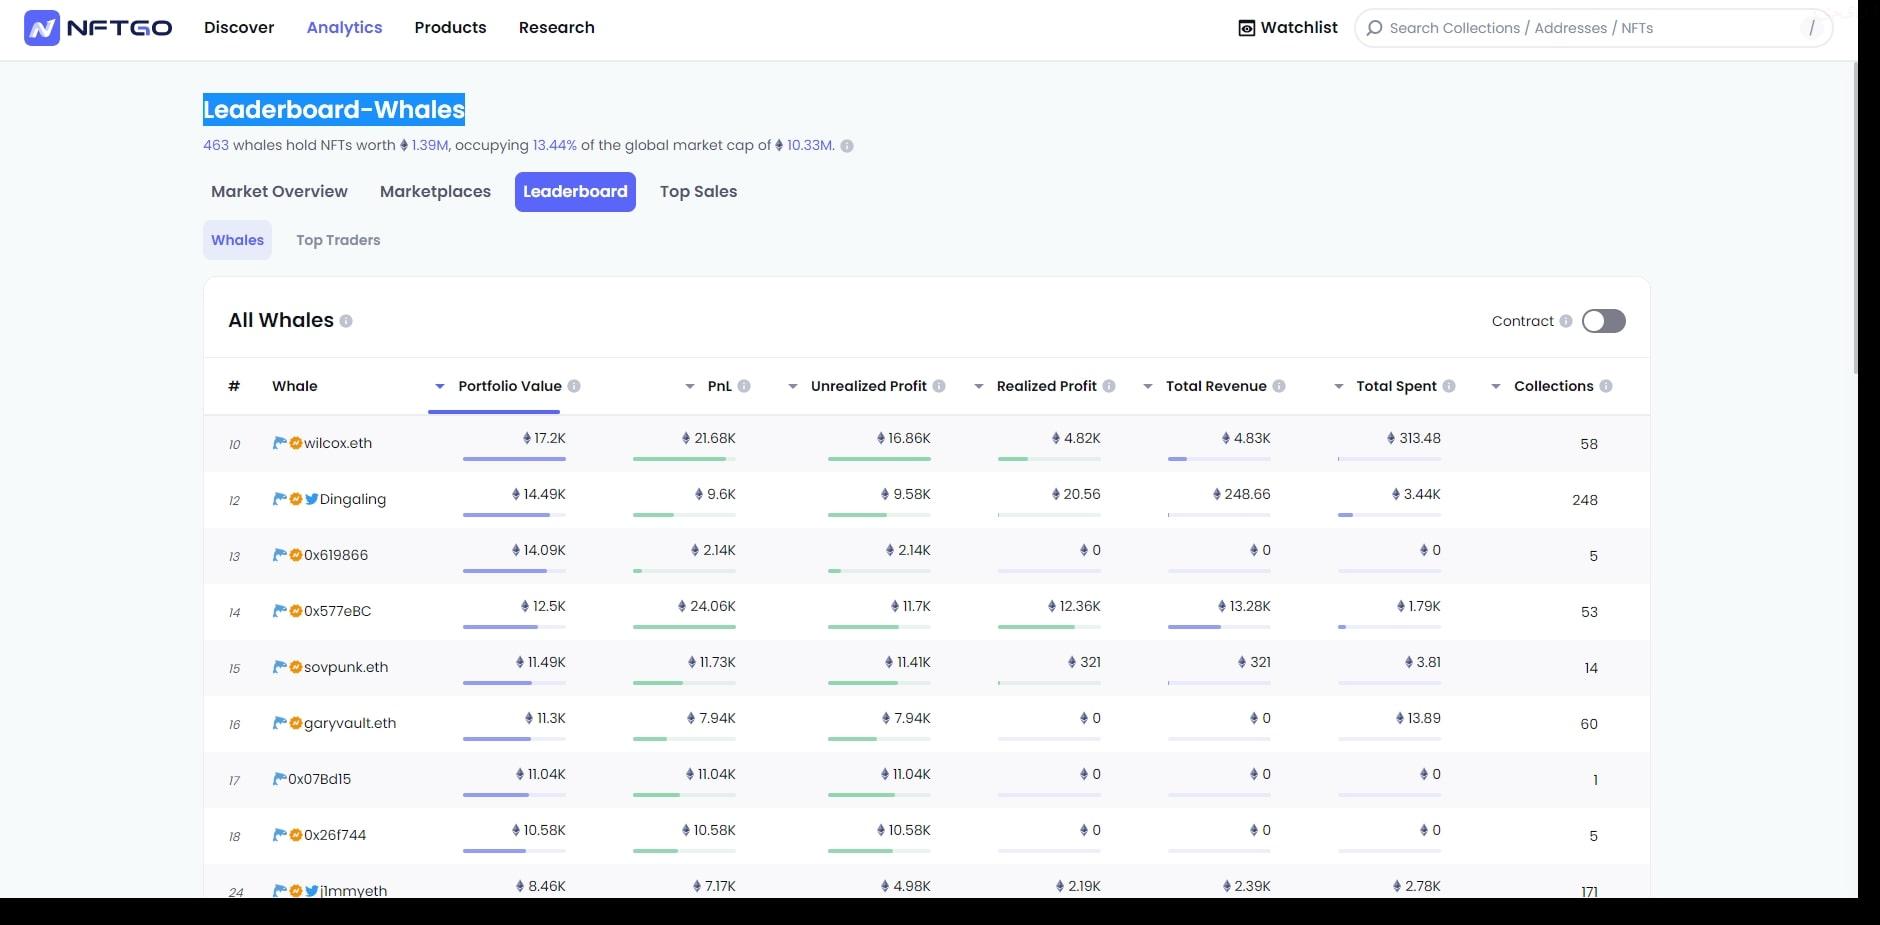Toggle the Contract switch
1880x925 pixels.
pos(1604,321)
